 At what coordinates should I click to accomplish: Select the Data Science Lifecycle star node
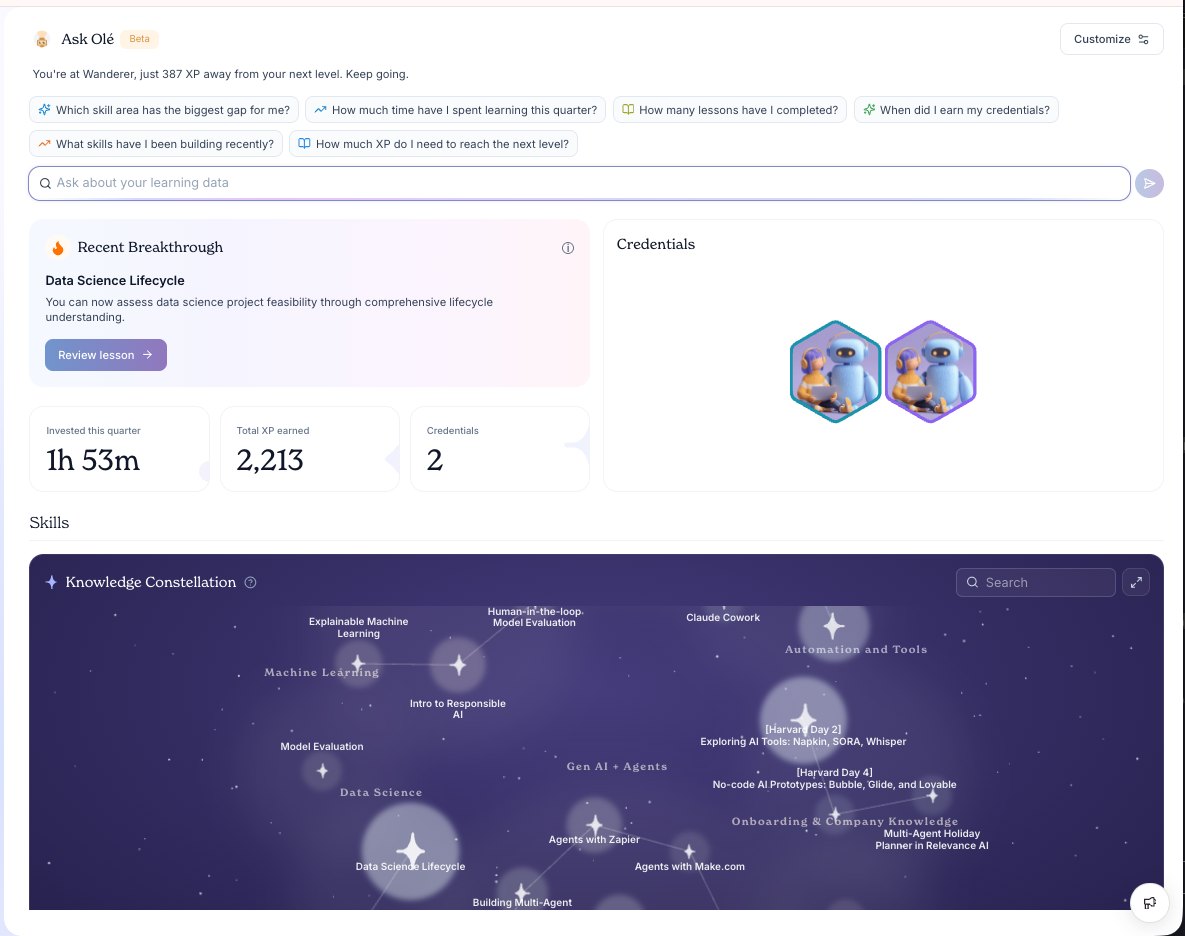[x=411, y=851]
